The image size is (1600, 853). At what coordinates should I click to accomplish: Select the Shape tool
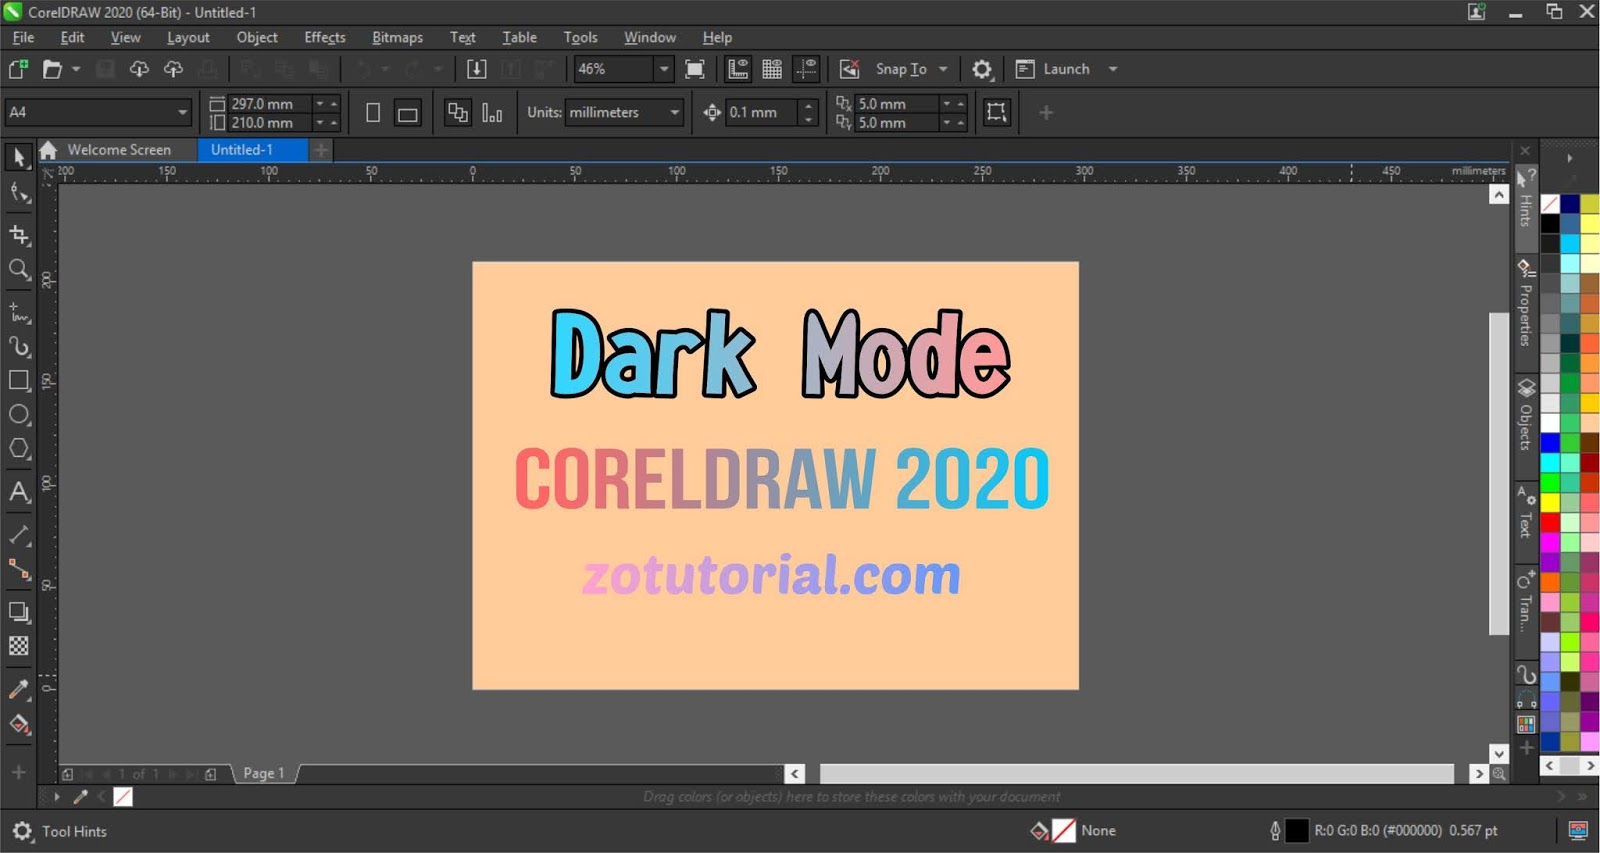pyautogui.click(x=19, y=193)
